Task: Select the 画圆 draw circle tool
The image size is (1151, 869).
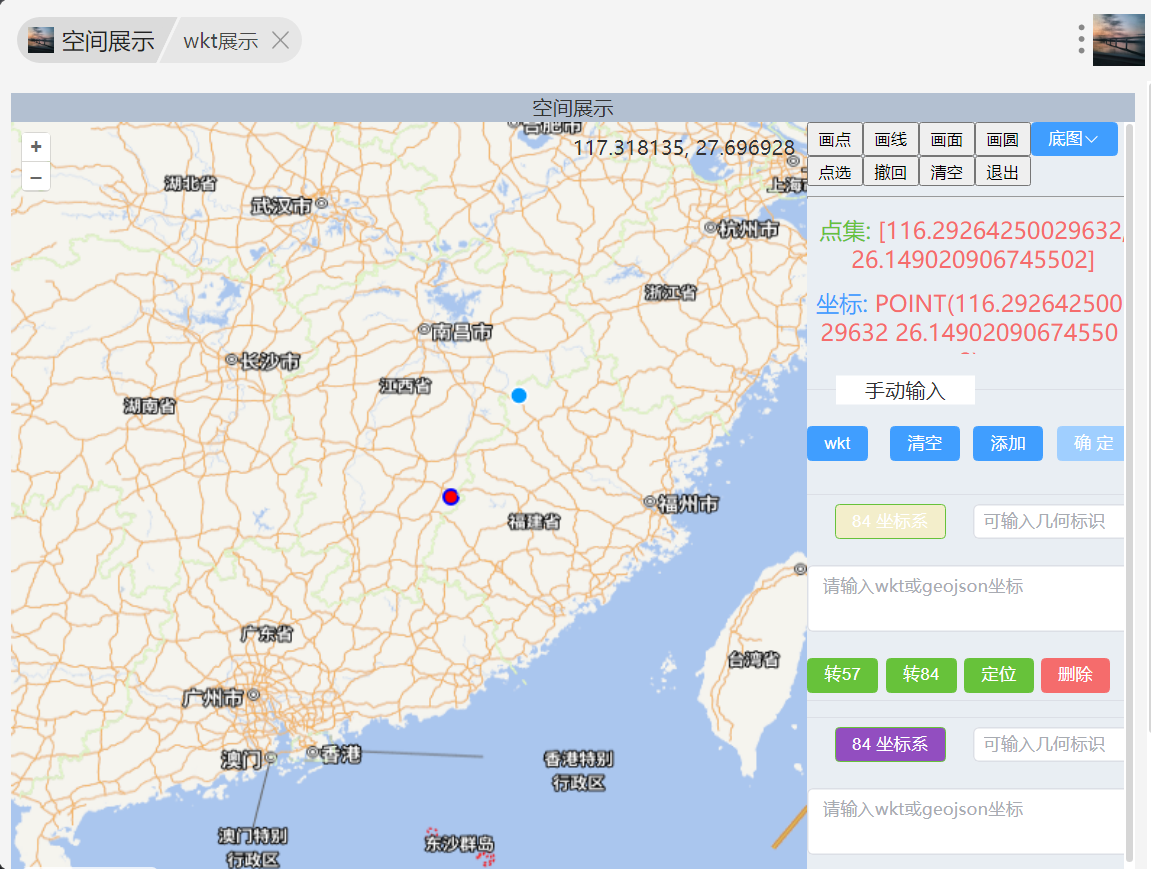Action: 1002,140
